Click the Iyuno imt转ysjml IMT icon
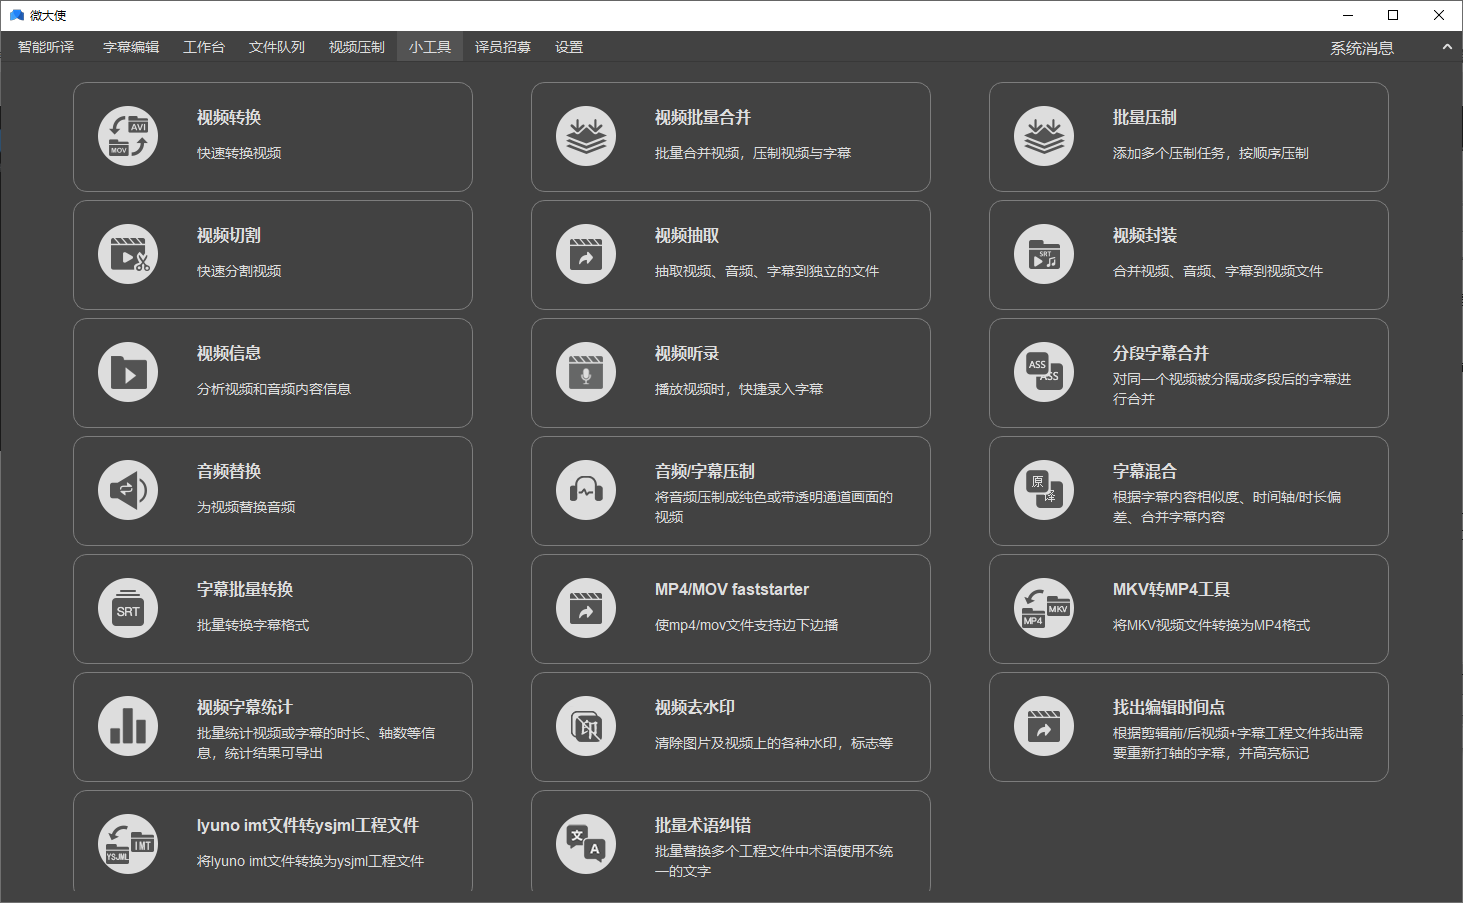 (128, 844)
